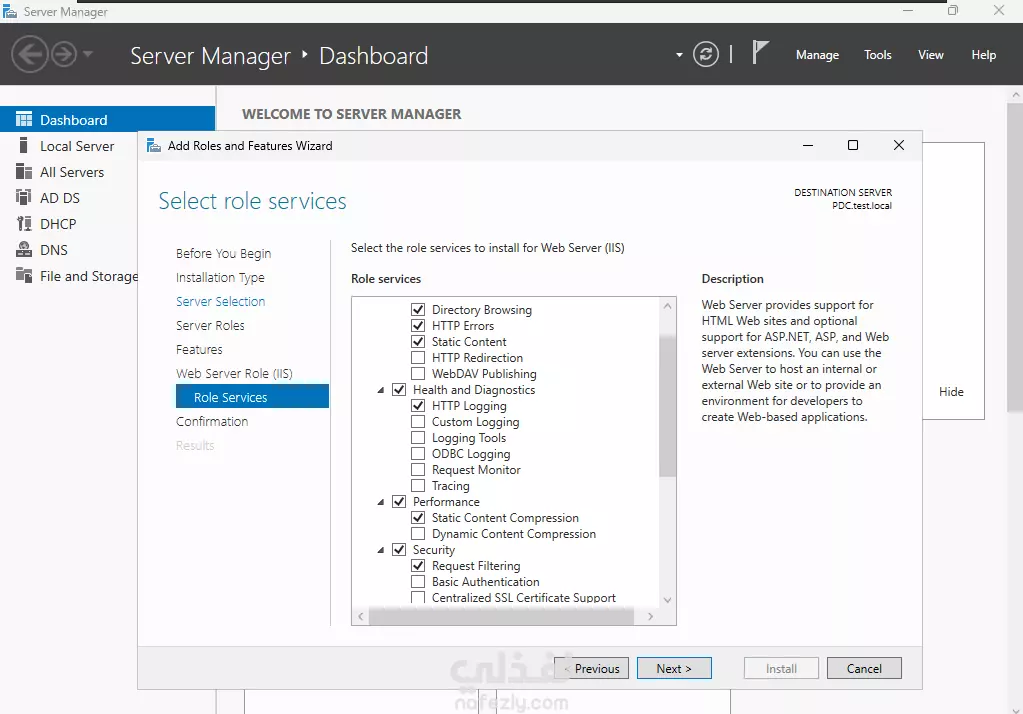Check the ODBC Logging checkbox
The image size is (1023, 714).
point(418,454)
